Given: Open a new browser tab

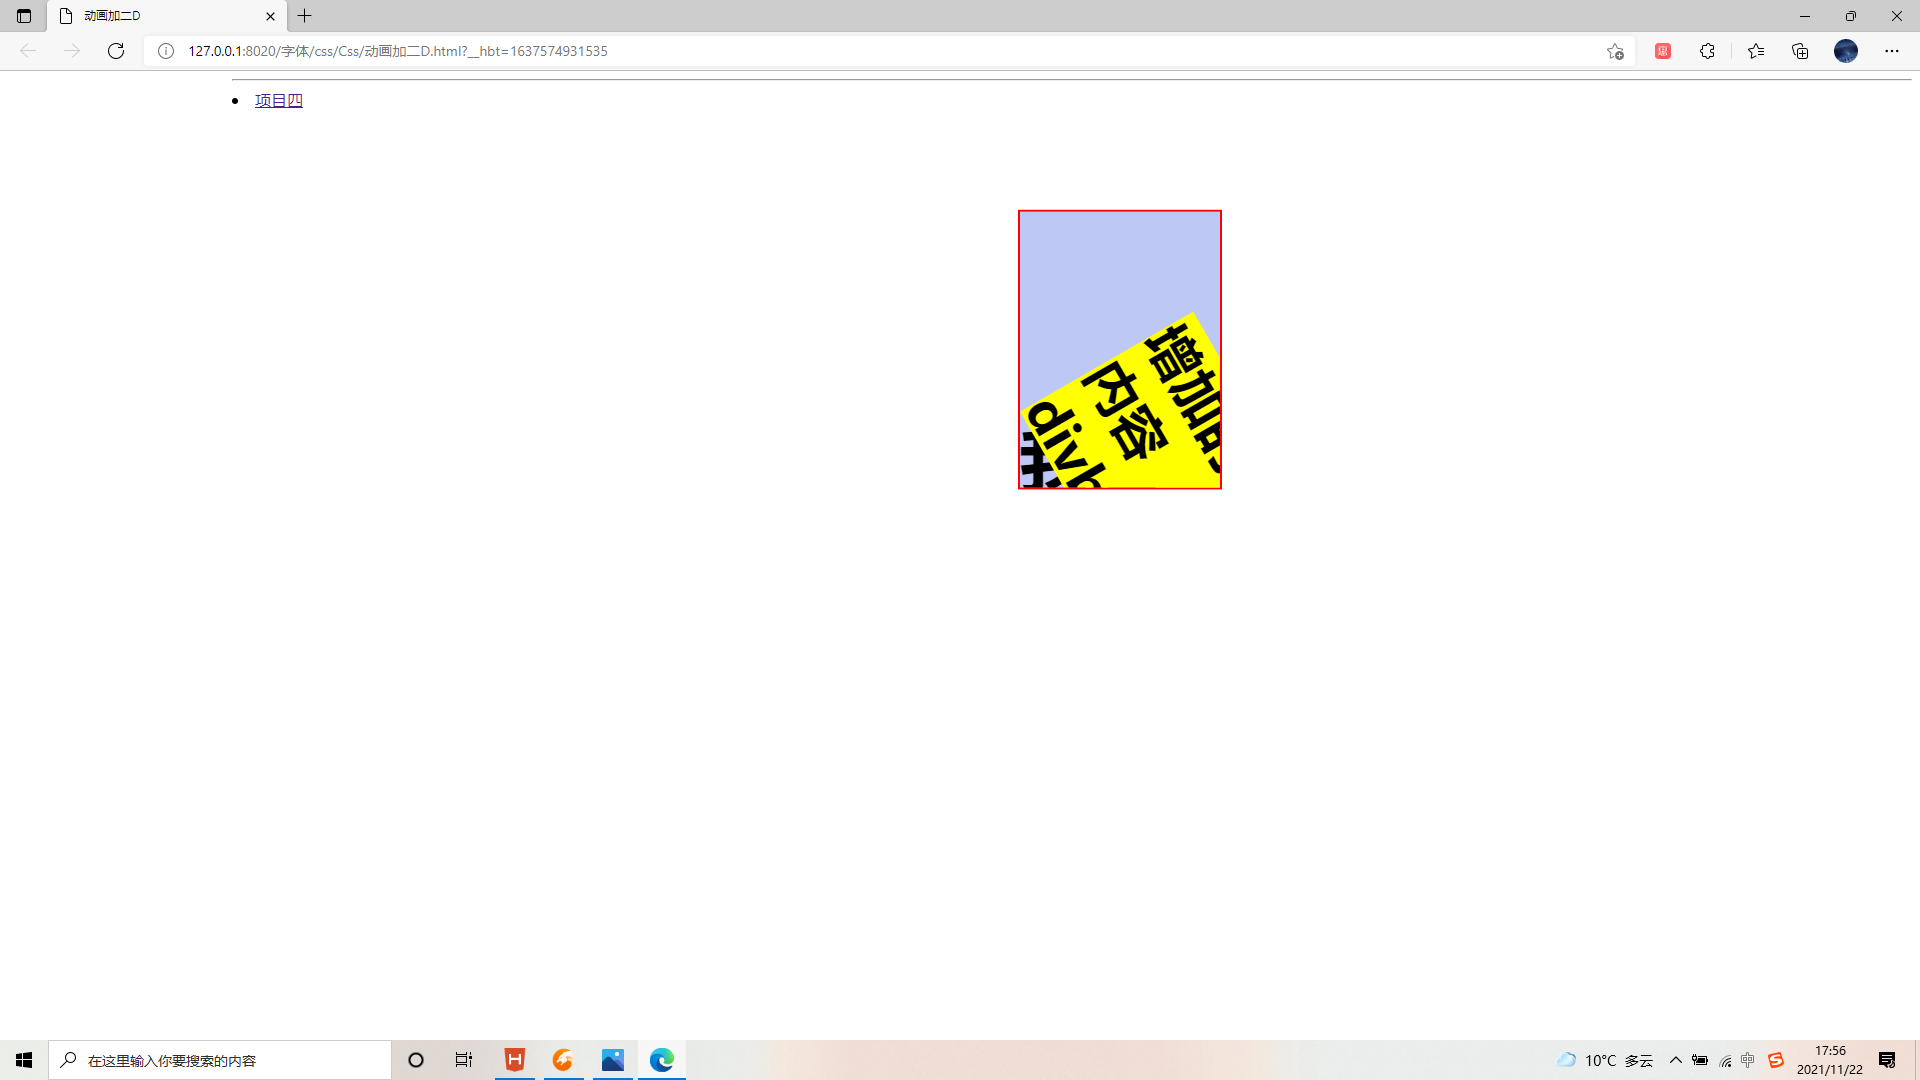Looking at the screenshot, I should [x=305, y=16].
